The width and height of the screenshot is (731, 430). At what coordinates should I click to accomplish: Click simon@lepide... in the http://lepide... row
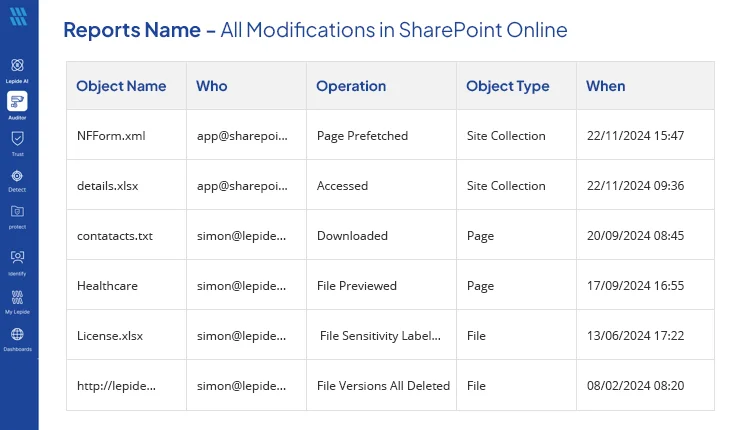coord(241,386)
